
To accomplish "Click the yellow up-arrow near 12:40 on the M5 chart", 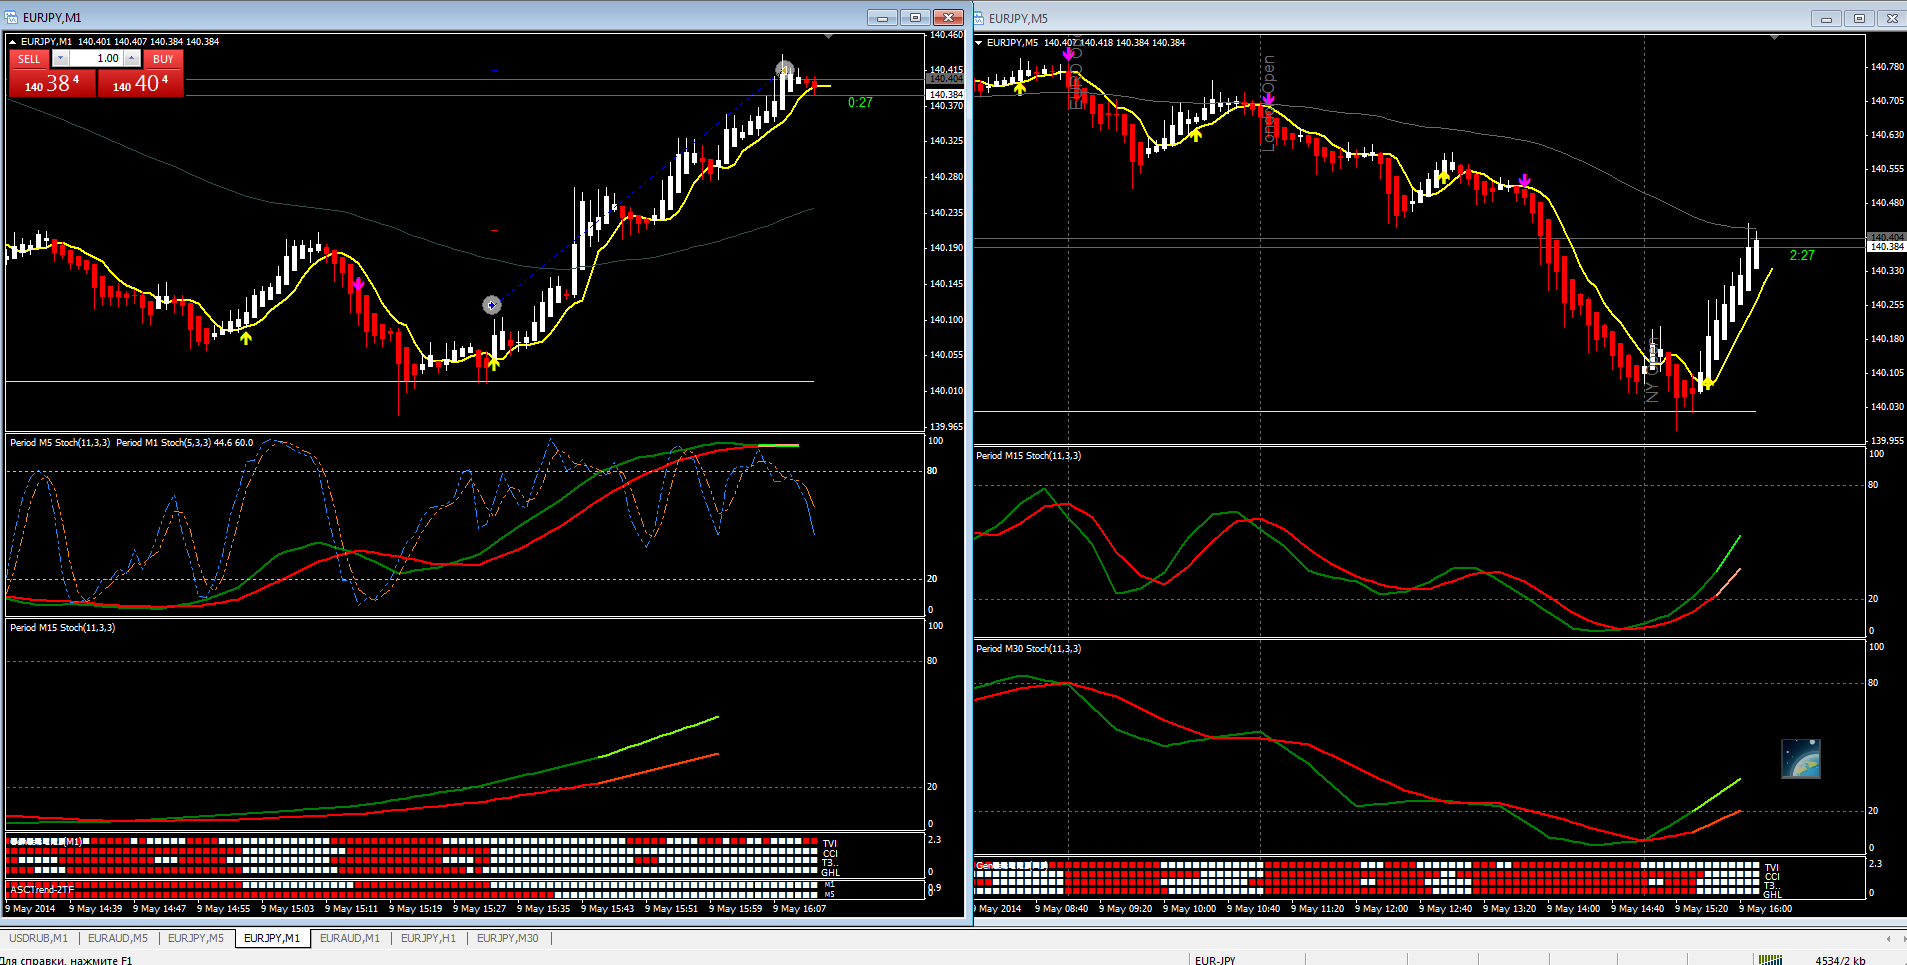I will pyautogui.click(x=1443, y=178).
